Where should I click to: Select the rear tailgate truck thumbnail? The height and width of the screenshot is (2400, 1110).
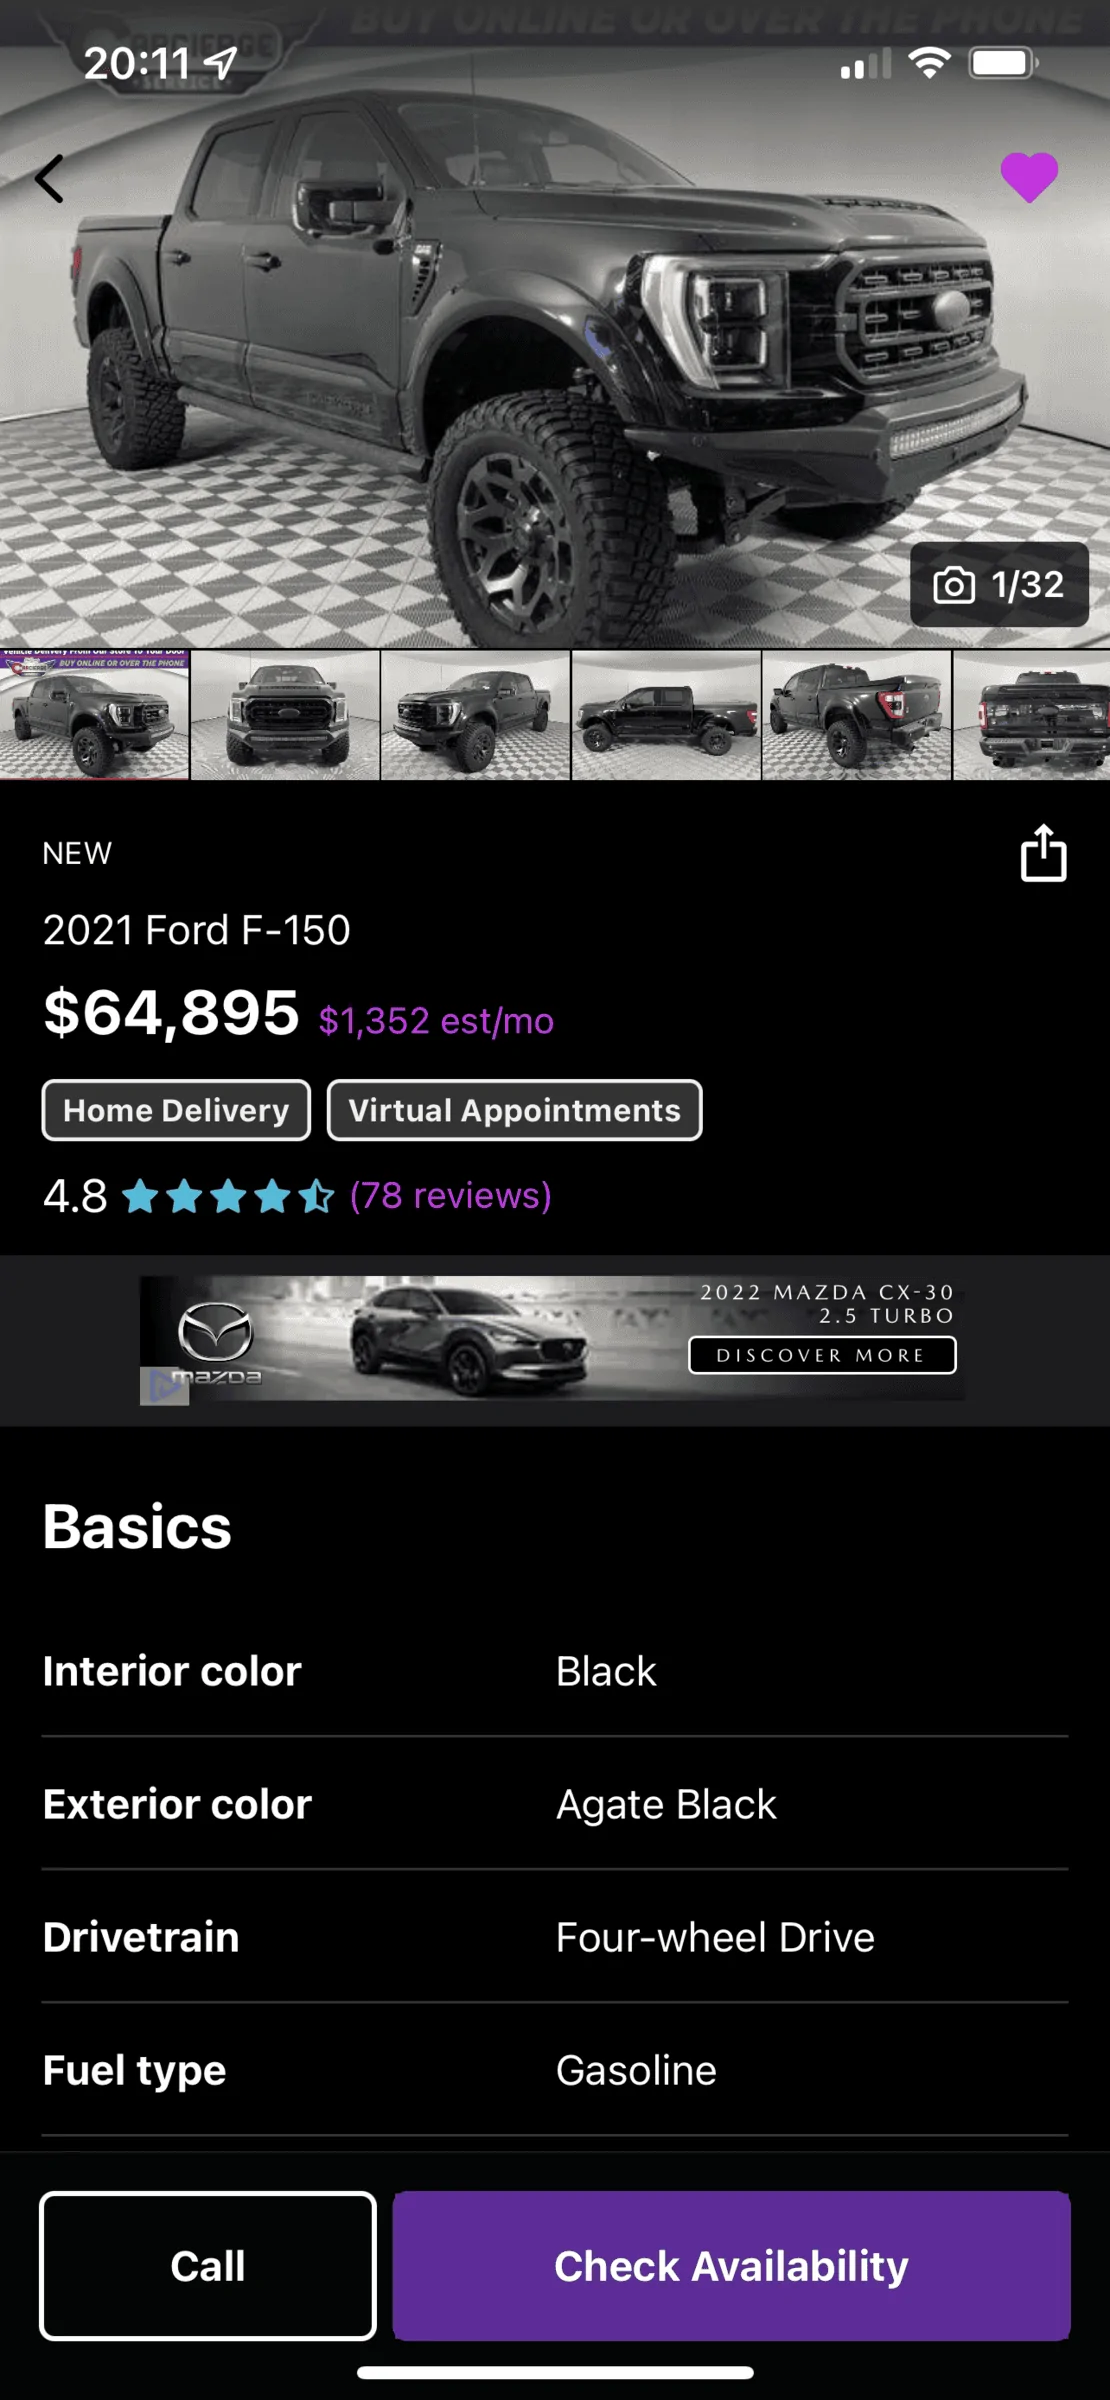click(x=1032, y=714)
